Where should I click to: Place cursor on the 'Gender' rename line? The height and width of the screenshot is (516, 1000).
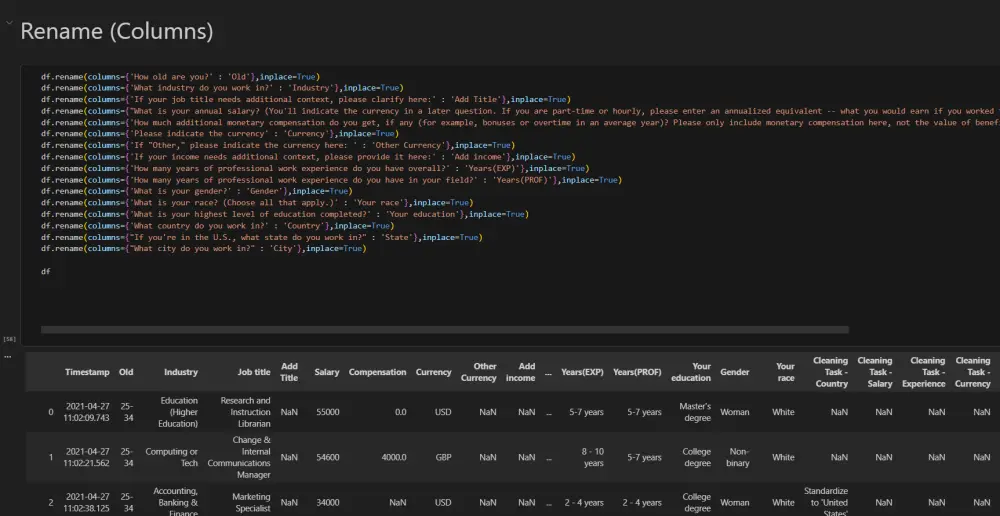tap(196, 191)
